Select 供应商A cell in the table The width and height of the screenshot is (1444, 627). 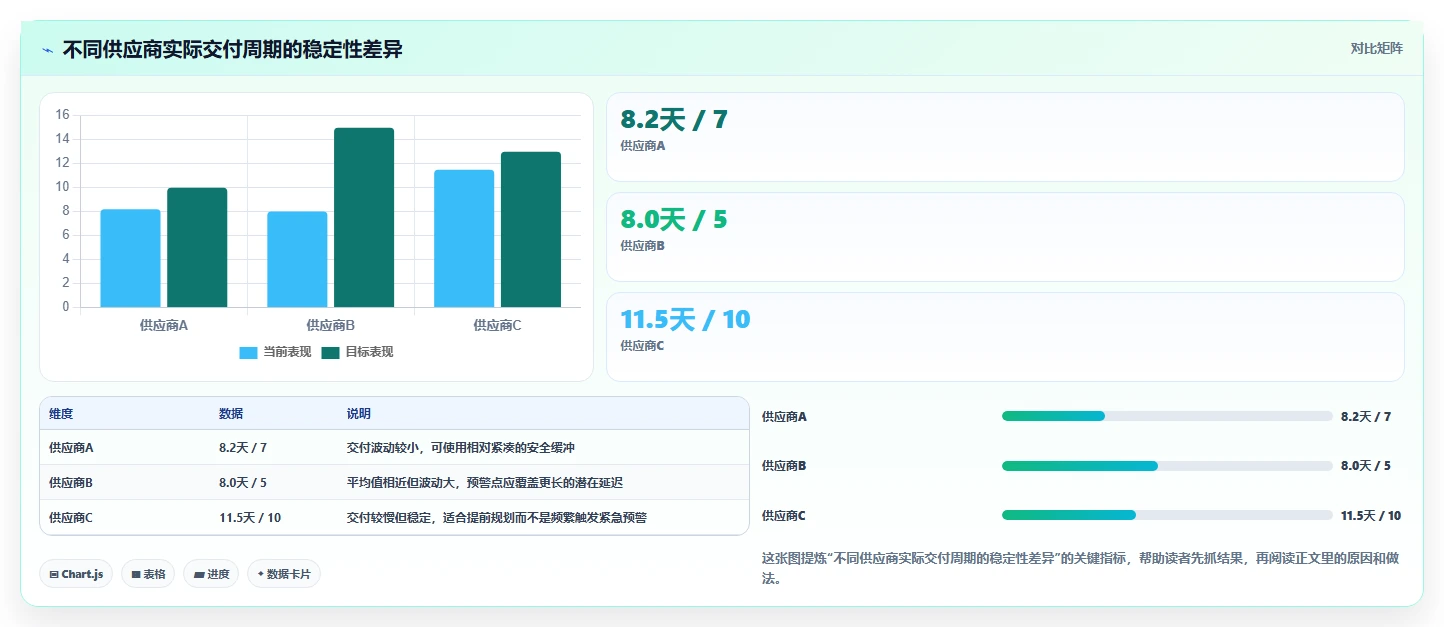(71, 447)
